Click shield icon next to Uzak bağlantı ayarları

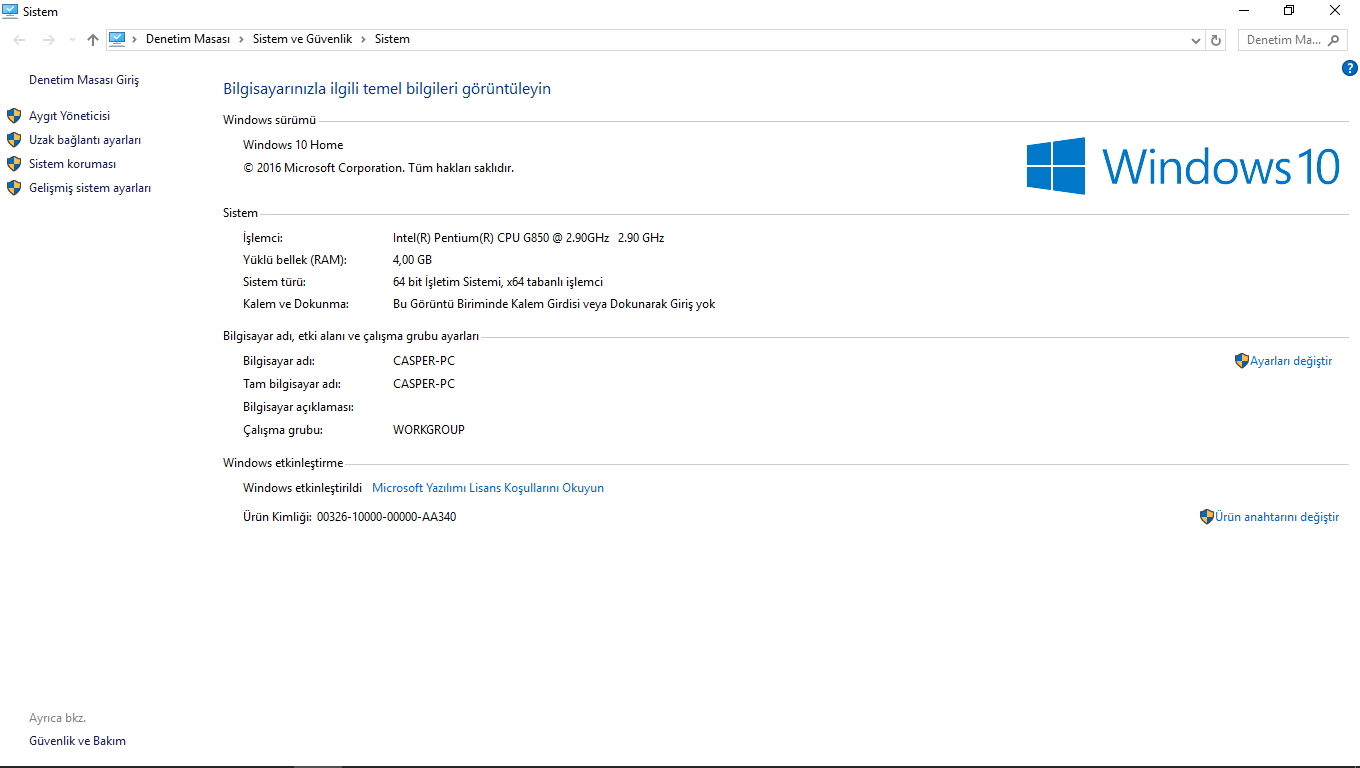tap(14, 140)
